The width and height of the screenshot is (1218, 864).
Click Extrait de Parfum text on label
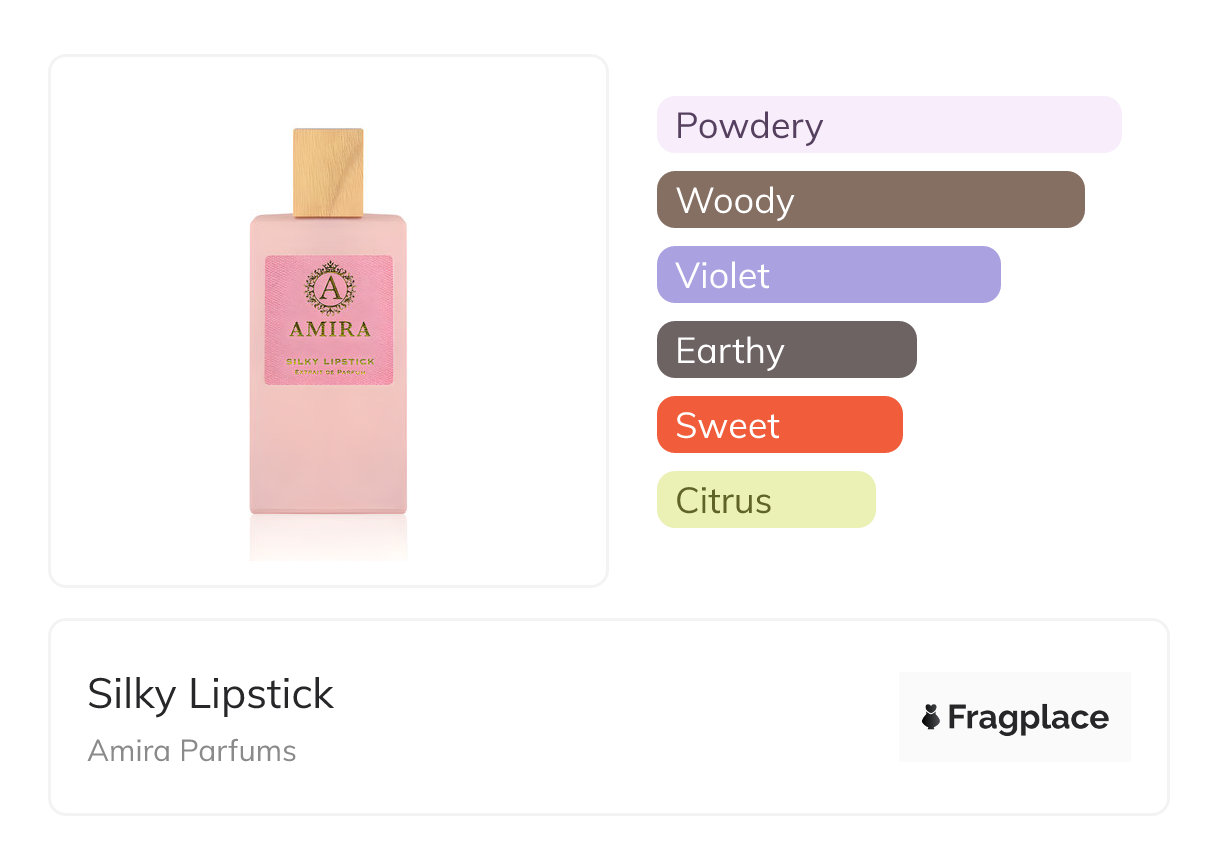pos(329,372)
